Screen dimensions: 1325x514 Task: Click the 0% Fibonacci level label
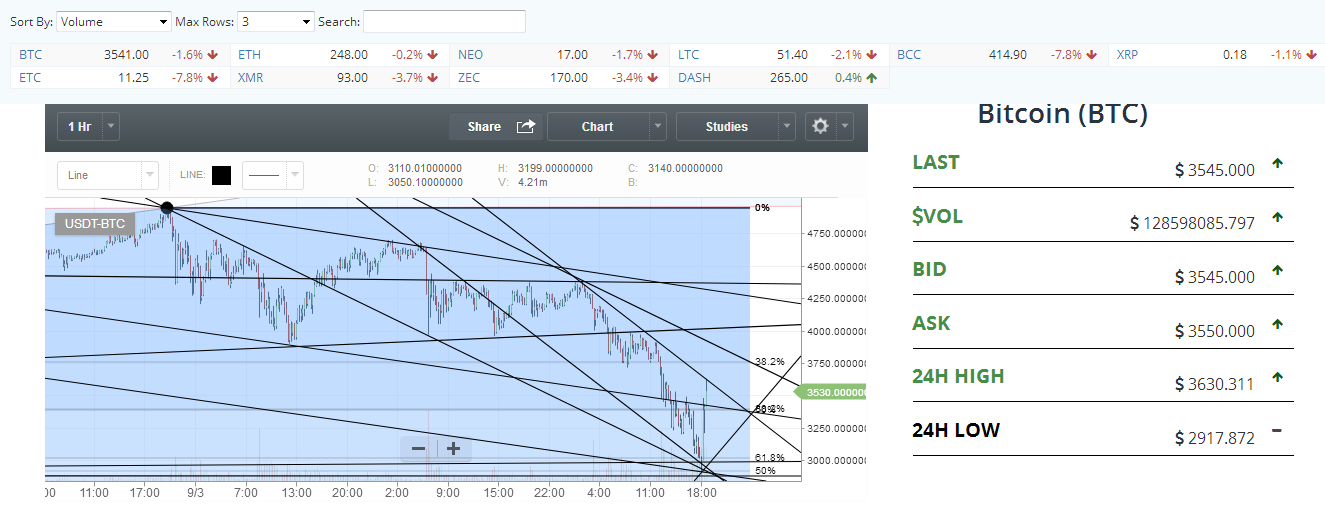click(762, 207)
